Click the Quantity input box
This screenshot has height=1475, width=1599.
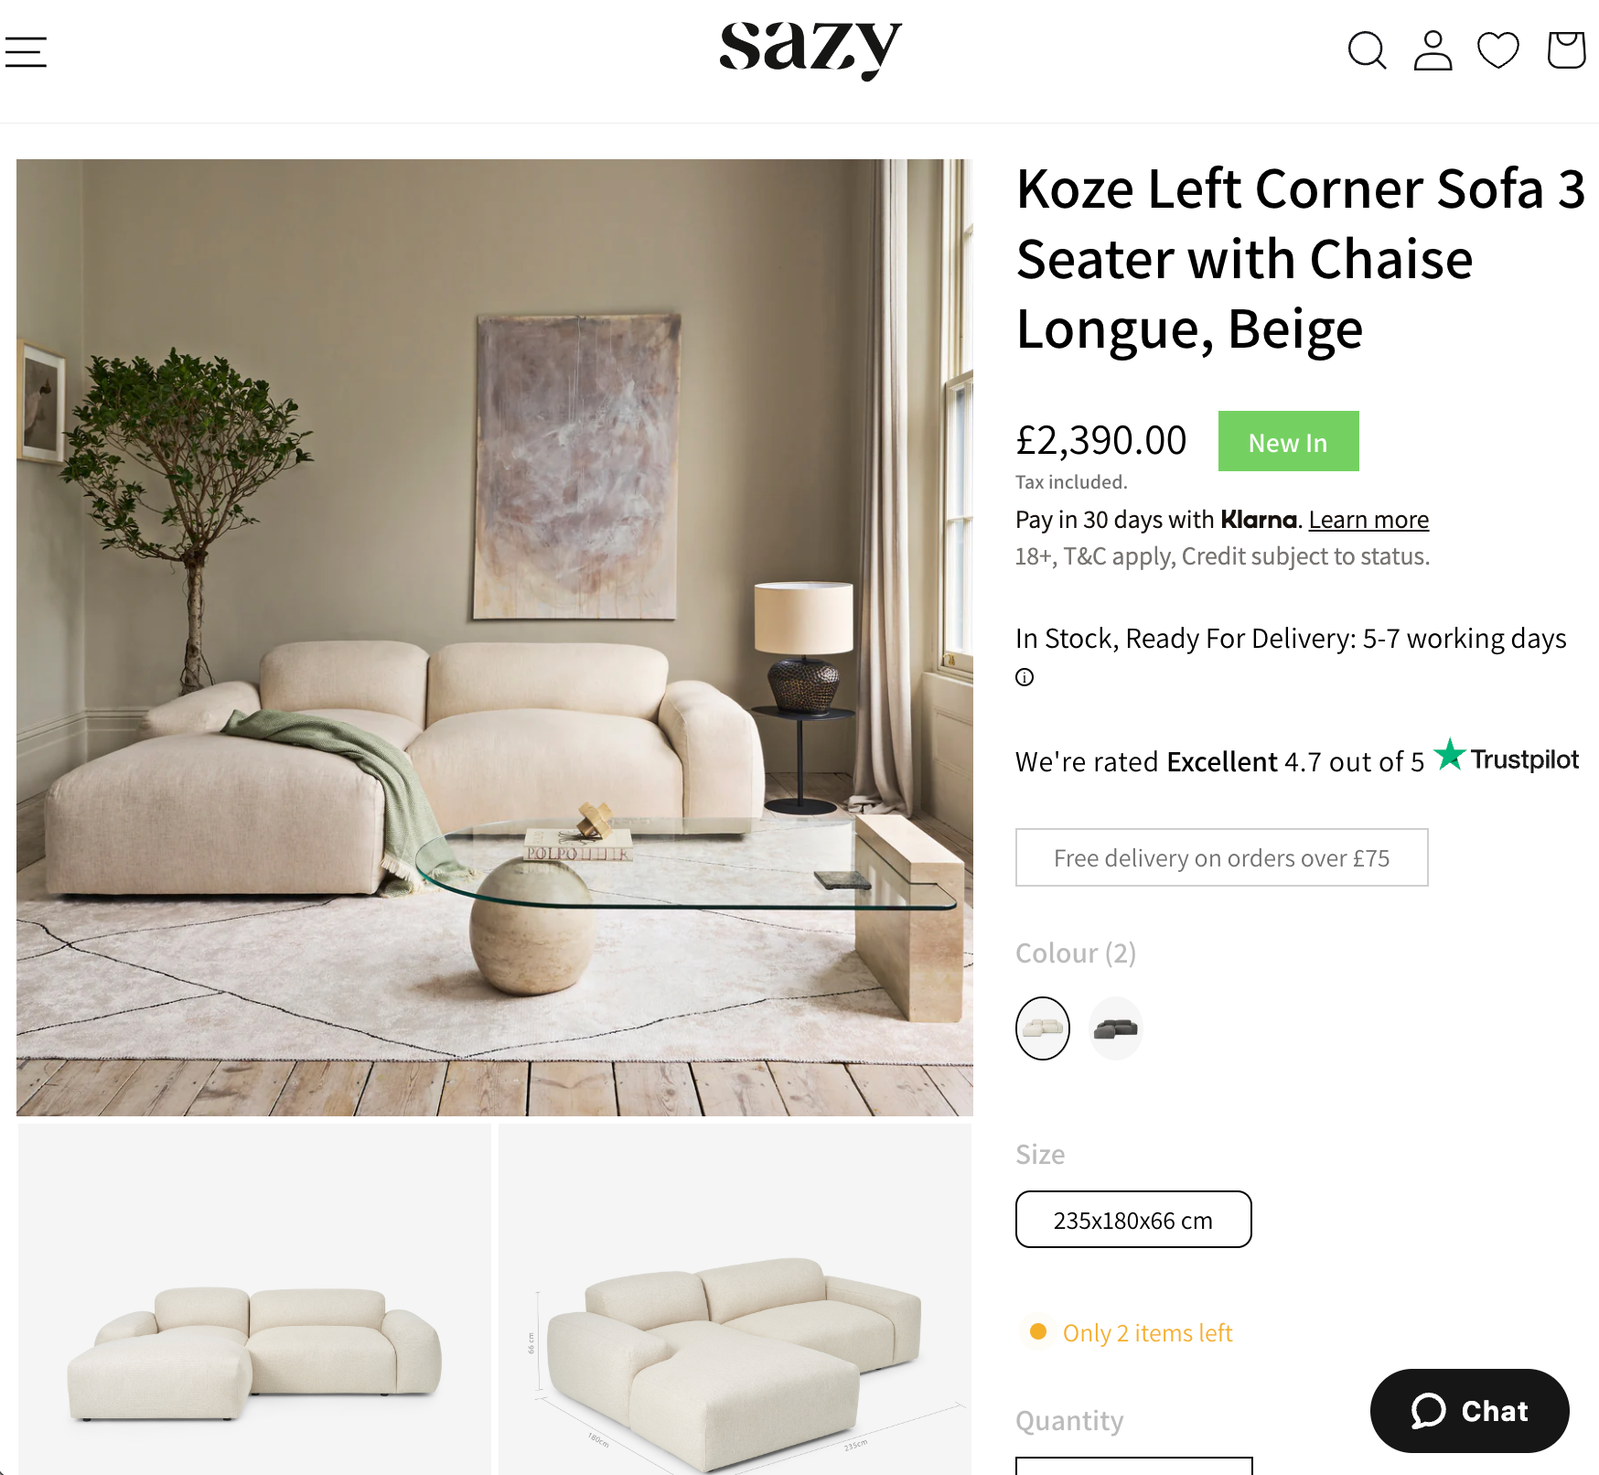tap(1134, 1466)
